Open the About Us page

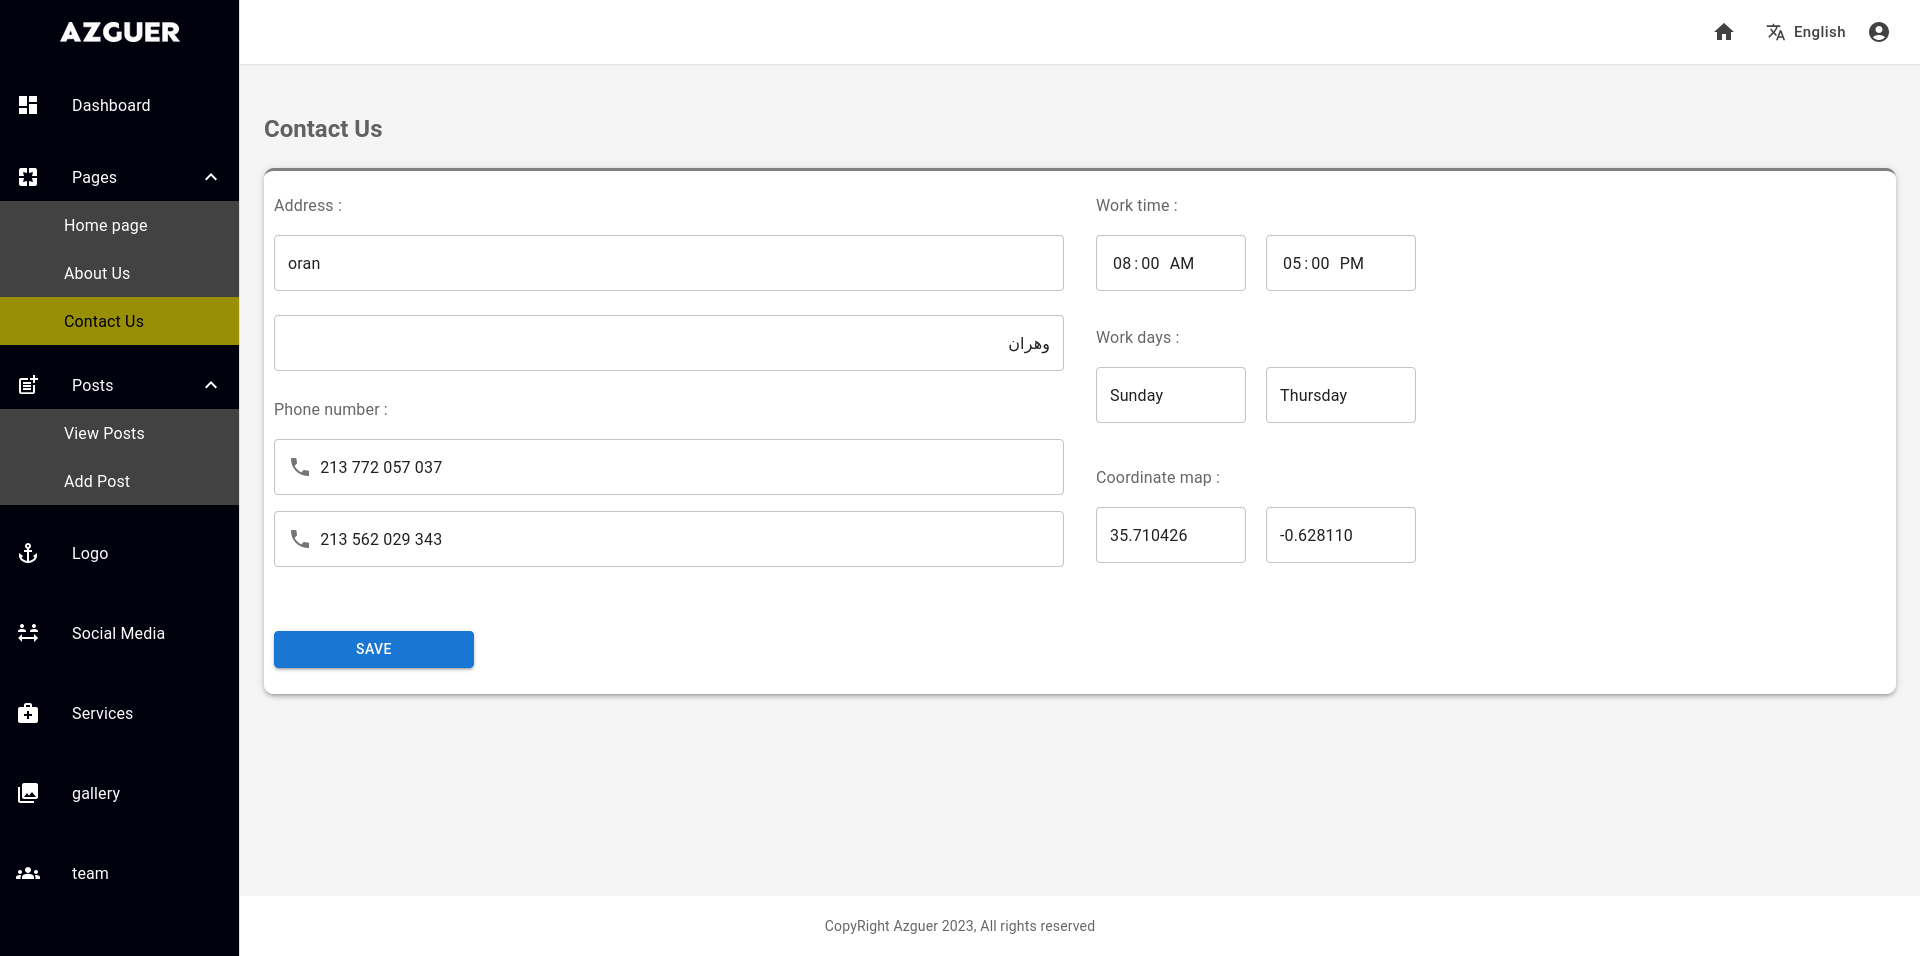97,273
